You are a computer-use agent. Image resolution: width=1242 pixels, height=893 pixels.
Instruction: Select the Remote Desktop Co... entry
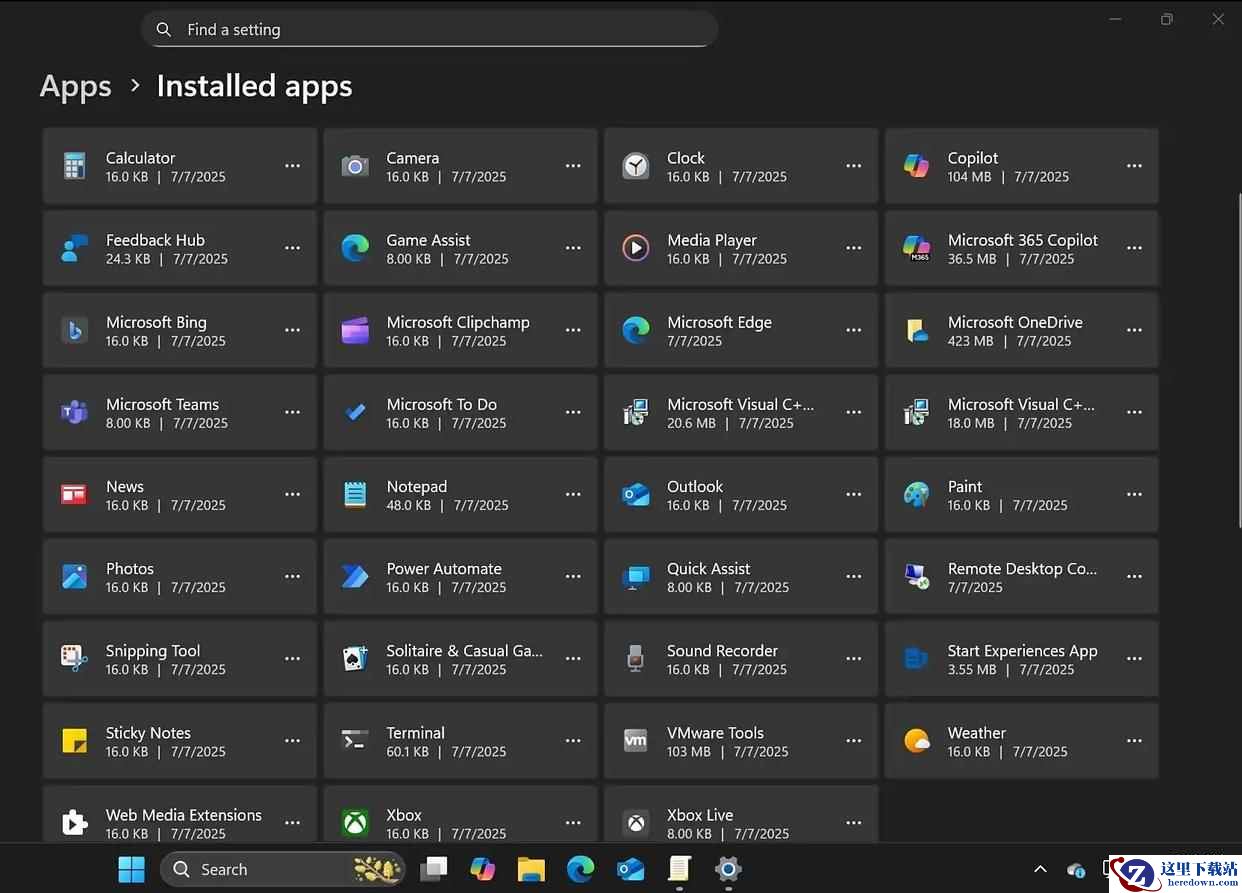tap(1022, 576)
